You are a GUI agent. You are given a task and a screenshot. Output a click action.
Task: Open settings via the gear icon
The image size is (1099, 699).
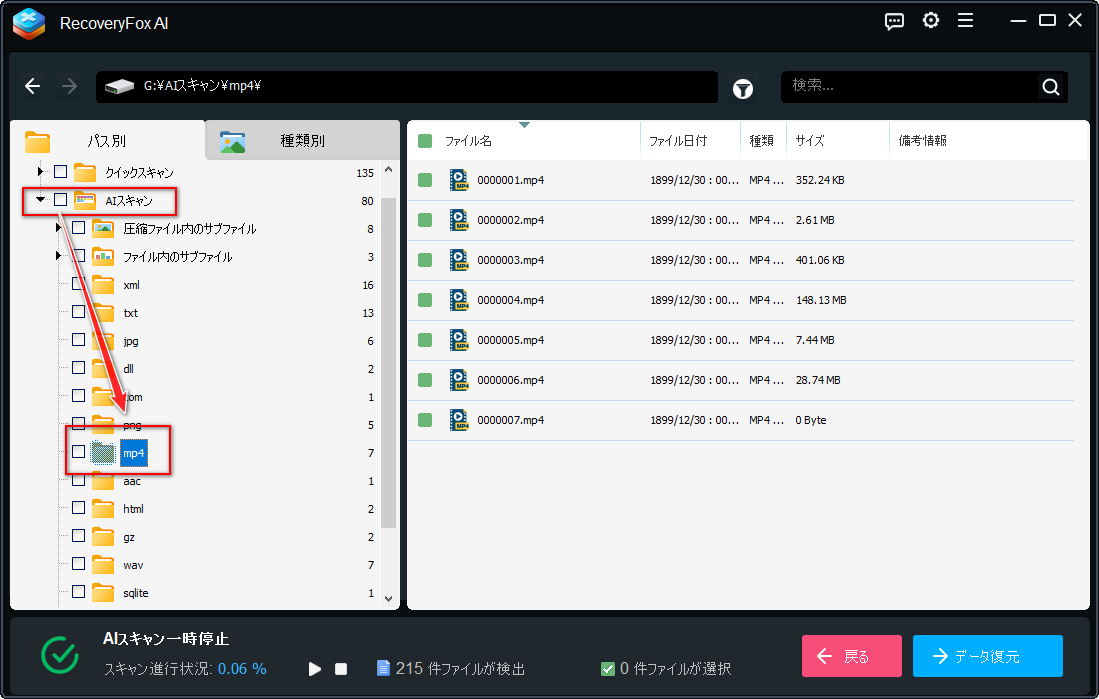point(931,21)
